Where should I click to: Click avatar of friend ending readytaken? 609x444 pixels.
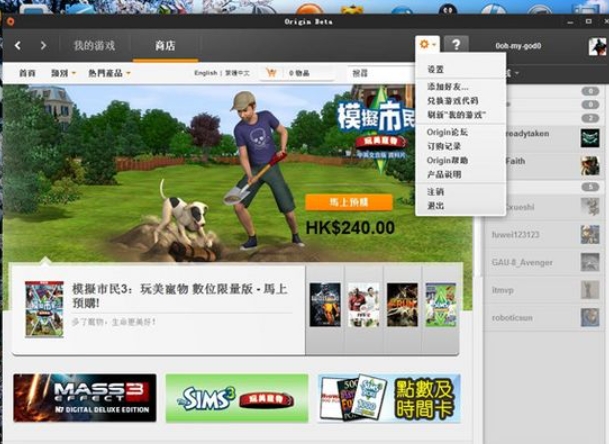coord(590,138)
